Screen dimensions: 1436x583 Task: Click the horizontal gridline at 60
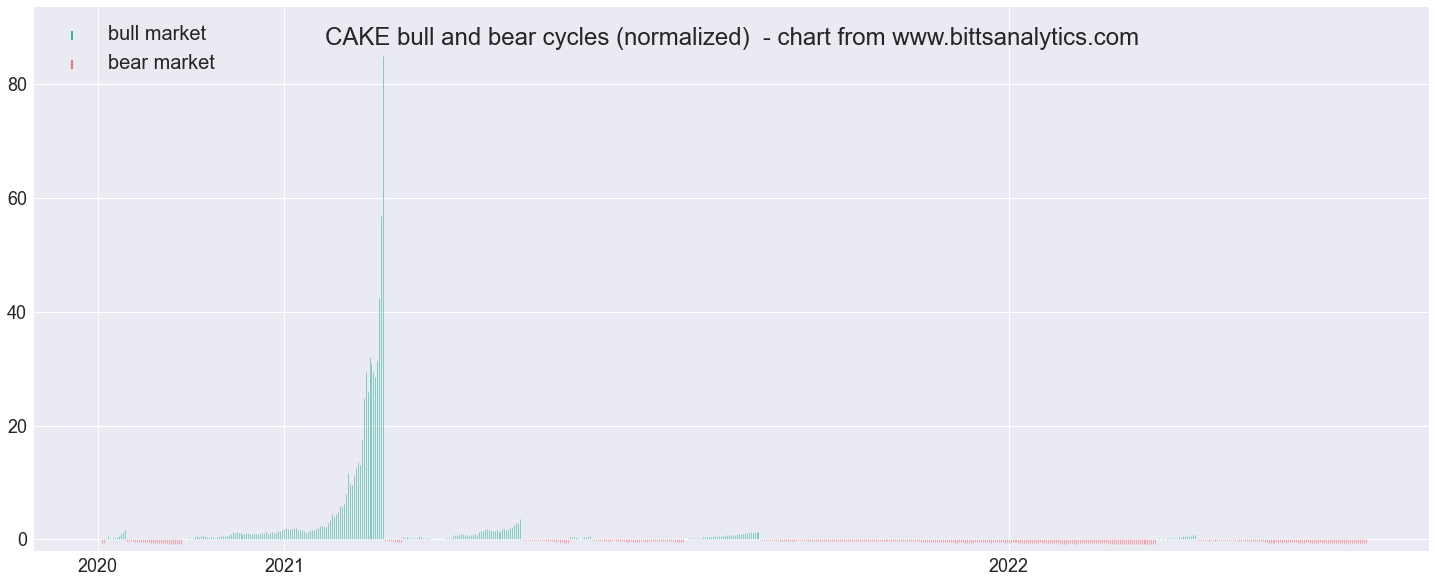click(x=730, y=199)
